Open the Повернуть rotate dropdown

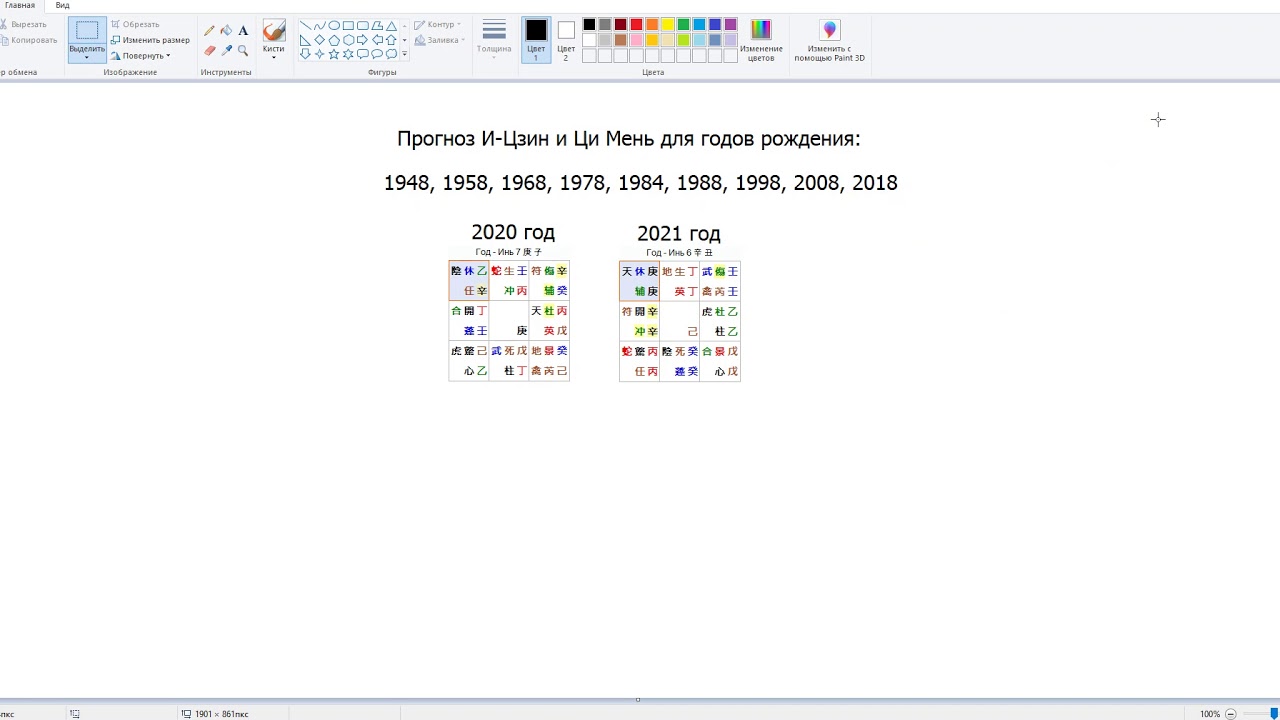point(141,56)
